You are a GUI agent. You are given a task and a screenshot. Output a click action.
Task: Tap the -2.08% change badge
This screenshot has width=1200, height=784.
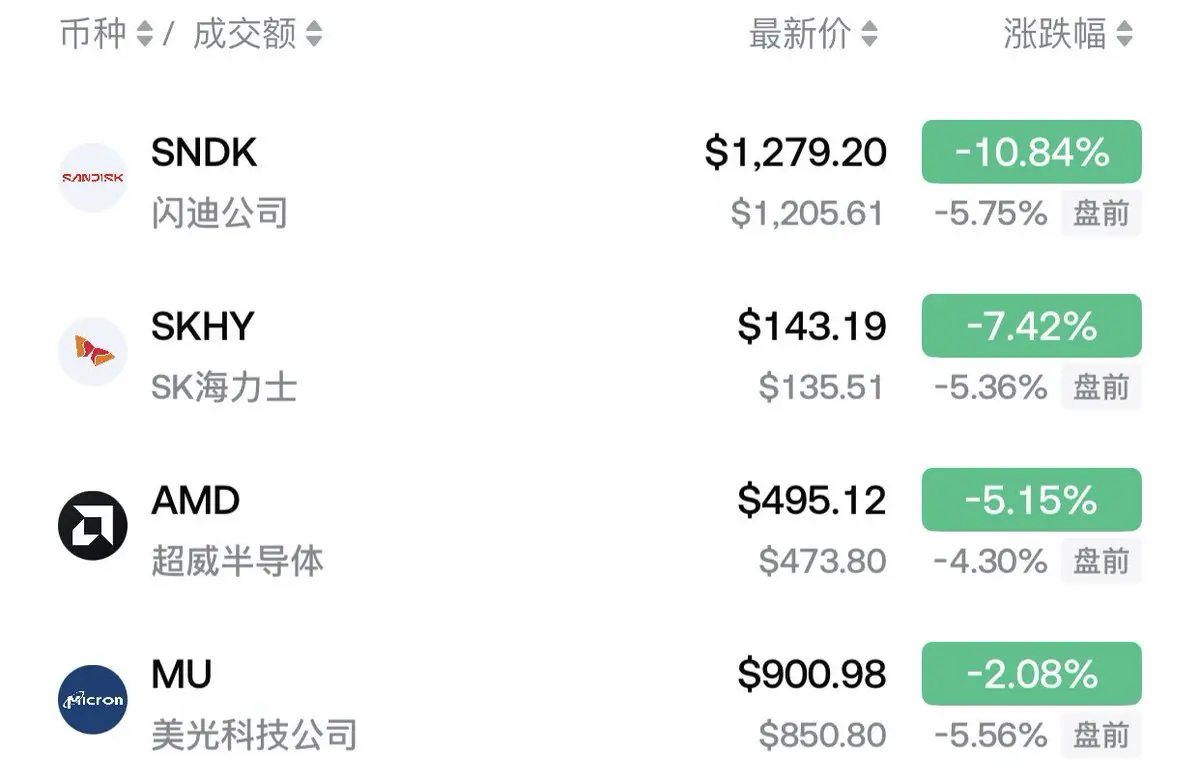click(x=1032, y=674)
